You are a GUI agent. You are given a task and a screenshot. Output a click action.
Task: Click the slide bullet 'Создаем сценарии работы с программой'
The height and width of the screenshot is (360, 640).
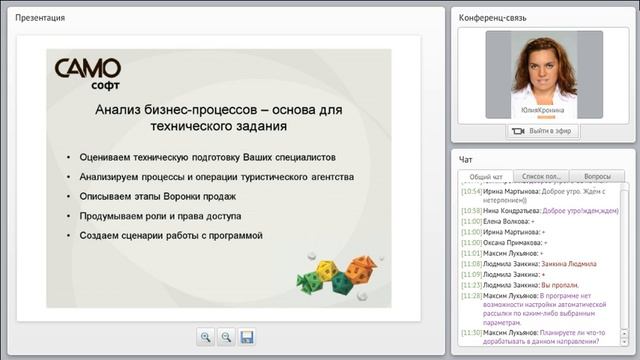tap(171, 236)
